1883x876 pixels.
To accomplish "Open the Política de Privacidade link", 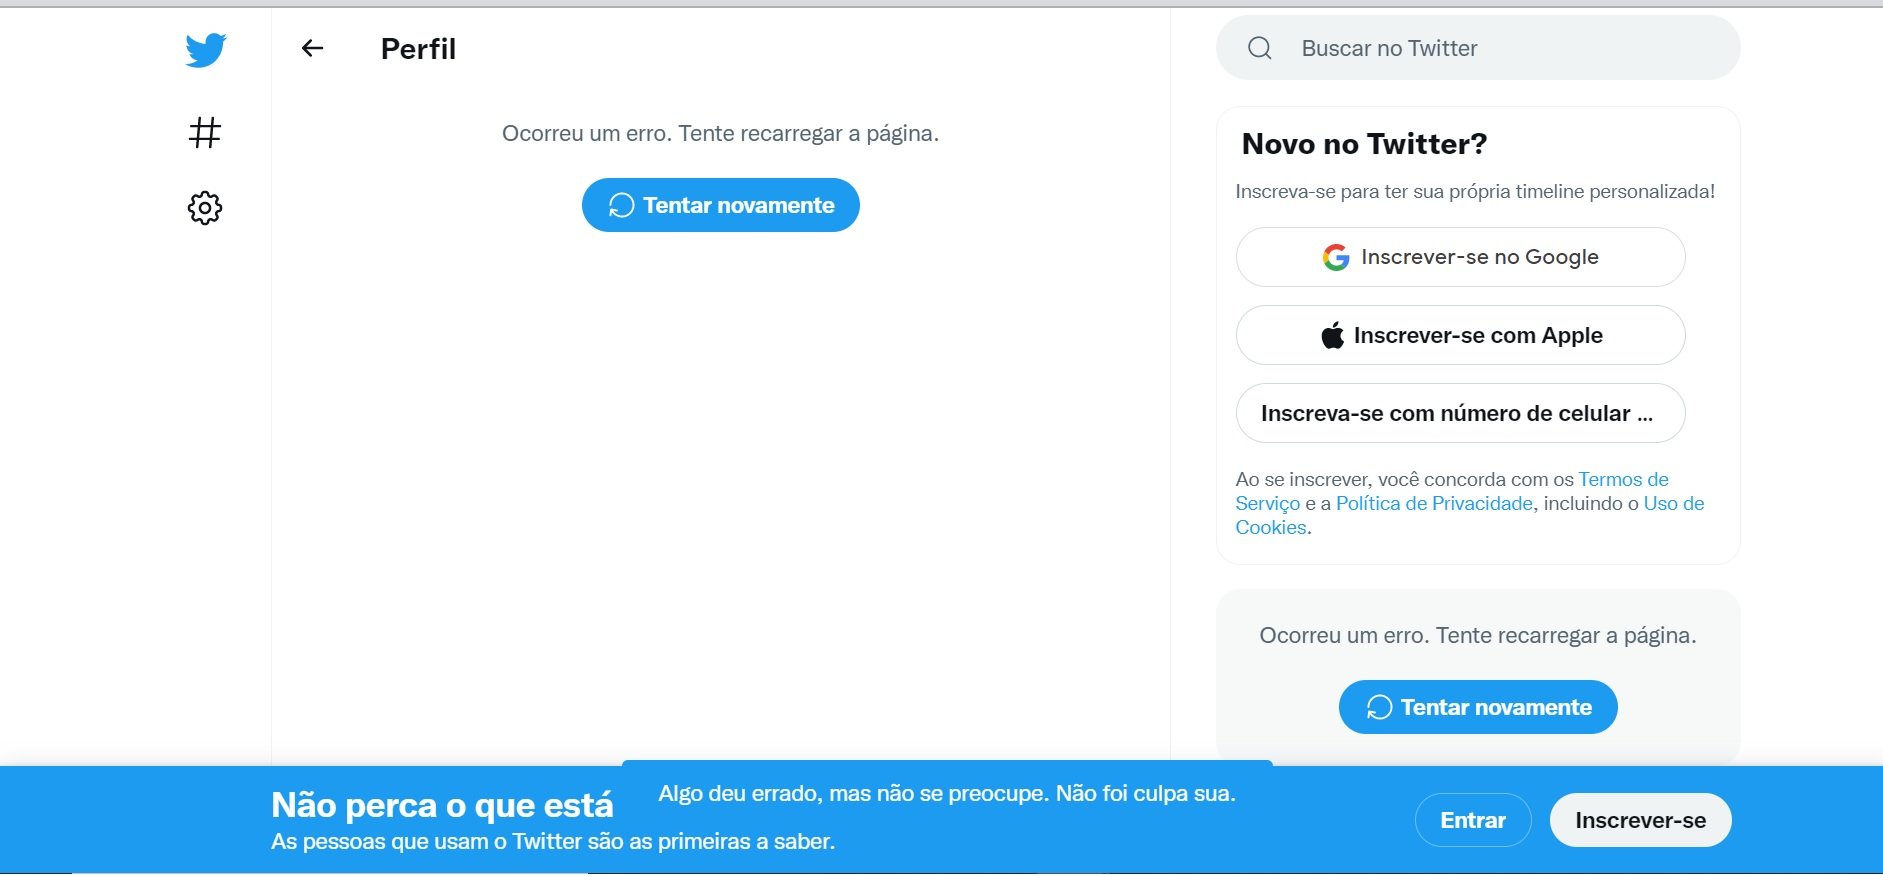I will point(1434,503).
